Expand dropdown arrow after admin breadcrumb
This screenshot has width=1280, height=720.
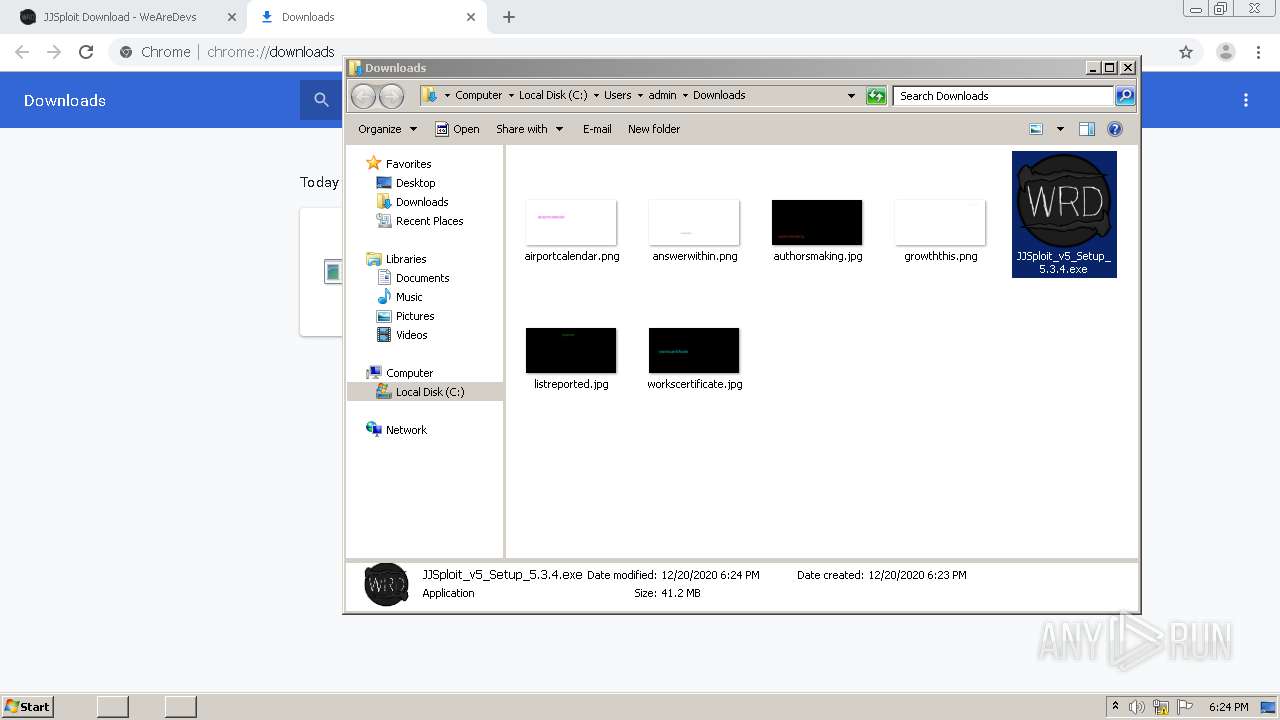coord(685,96)
